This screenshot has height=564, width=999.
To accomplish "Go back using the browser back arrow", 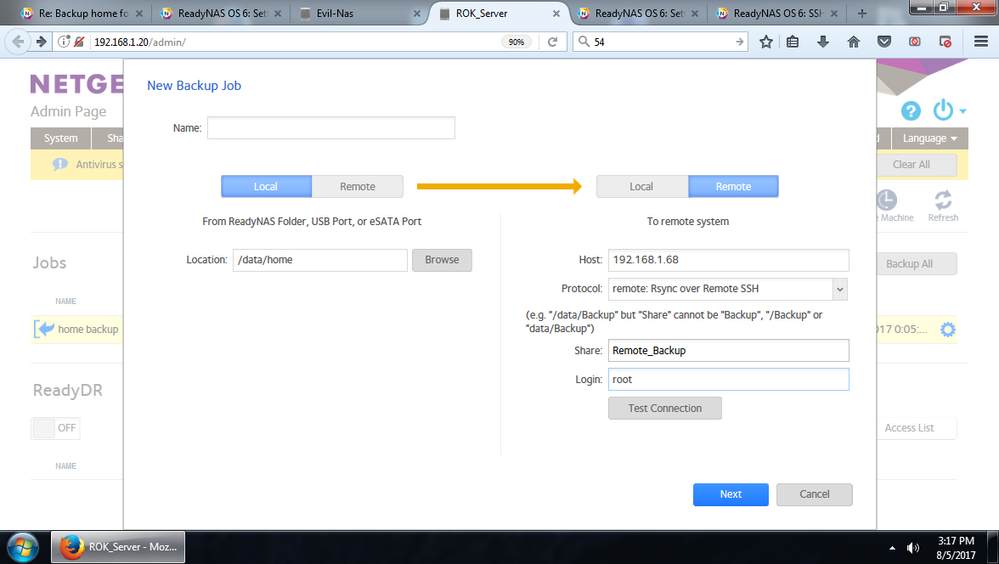I will (18, 42).
